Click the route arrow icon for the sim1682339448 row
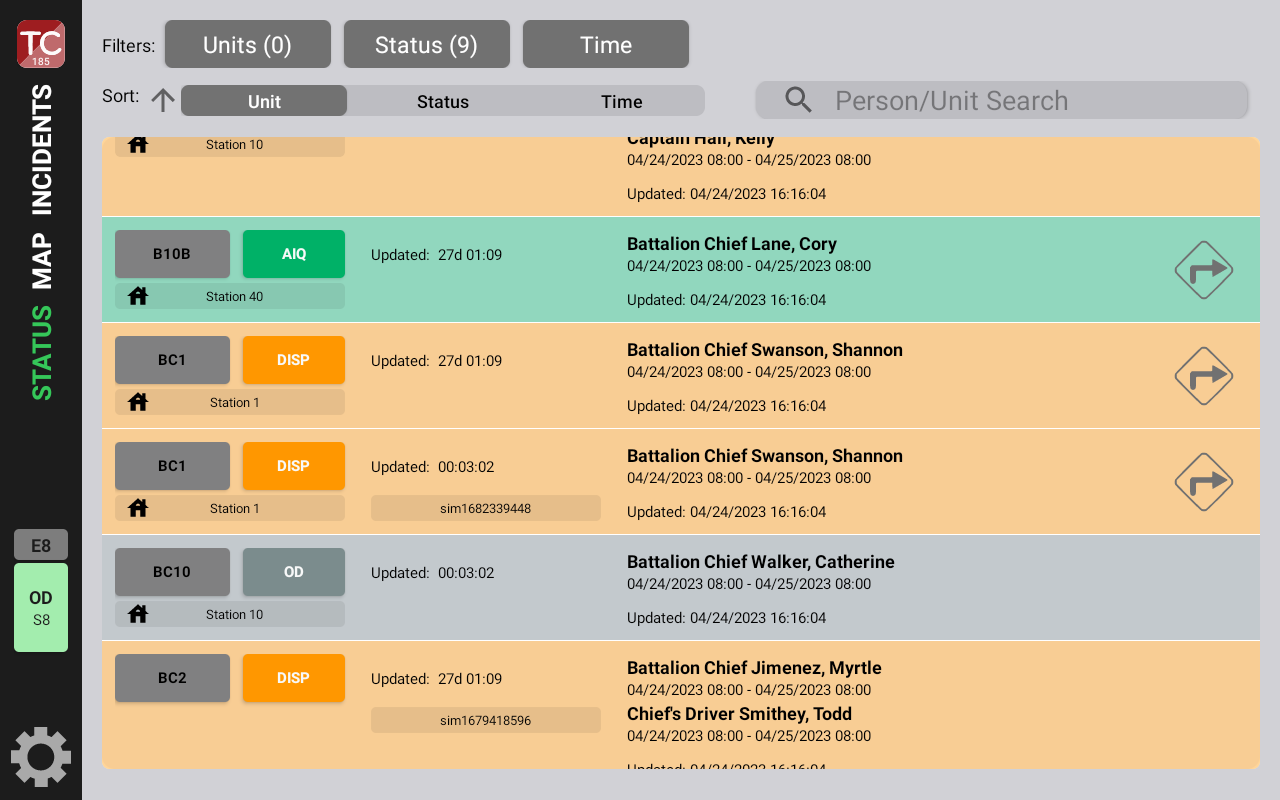 [1203, 482]
